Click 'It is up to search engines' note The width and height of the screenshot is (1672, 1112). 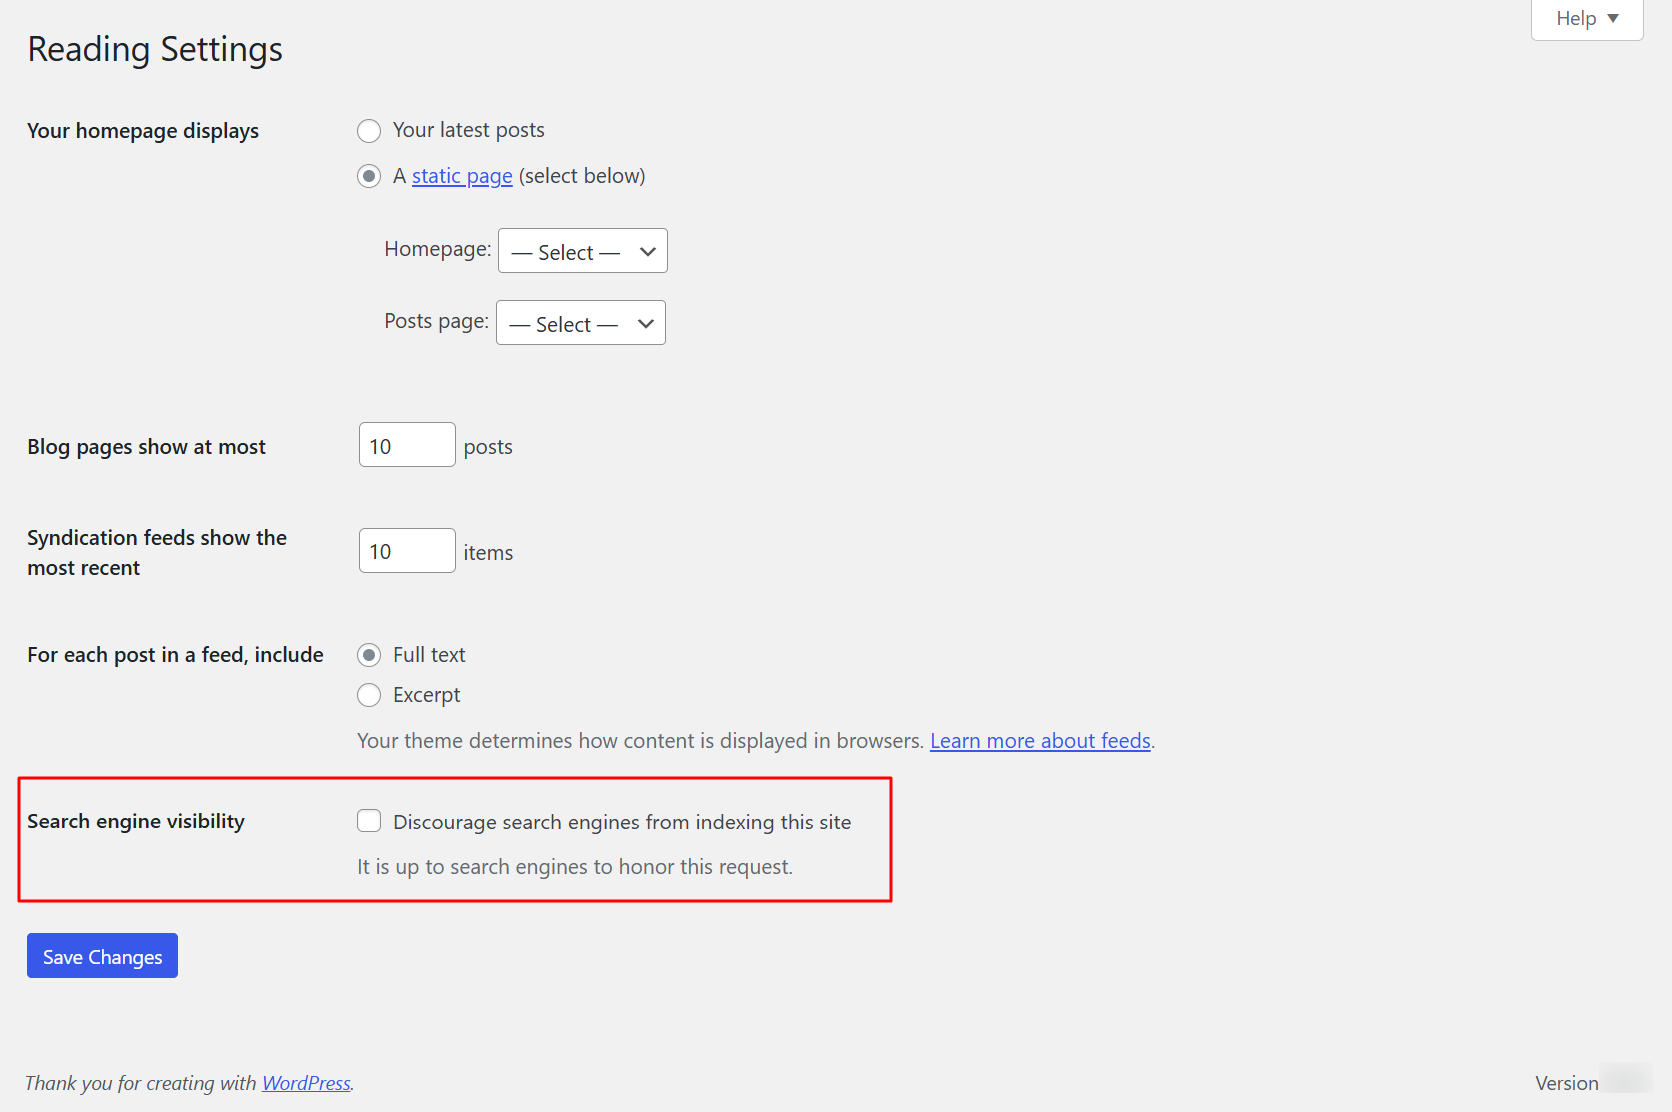575,867
